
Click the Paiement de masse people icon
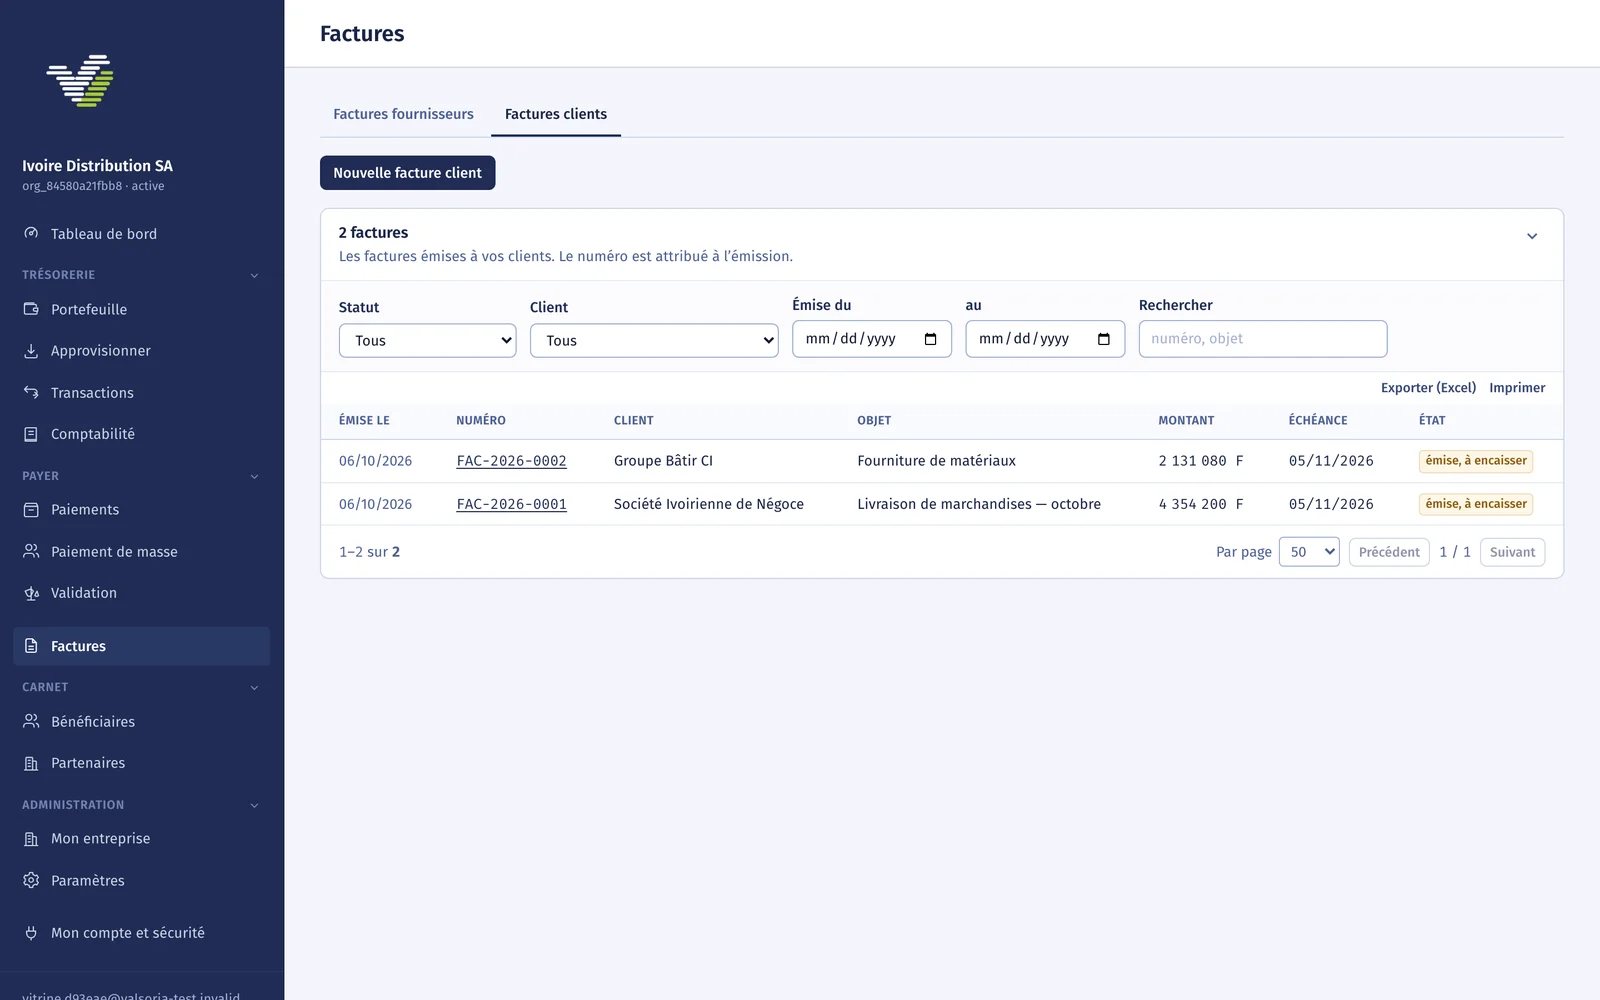[31, 551]
